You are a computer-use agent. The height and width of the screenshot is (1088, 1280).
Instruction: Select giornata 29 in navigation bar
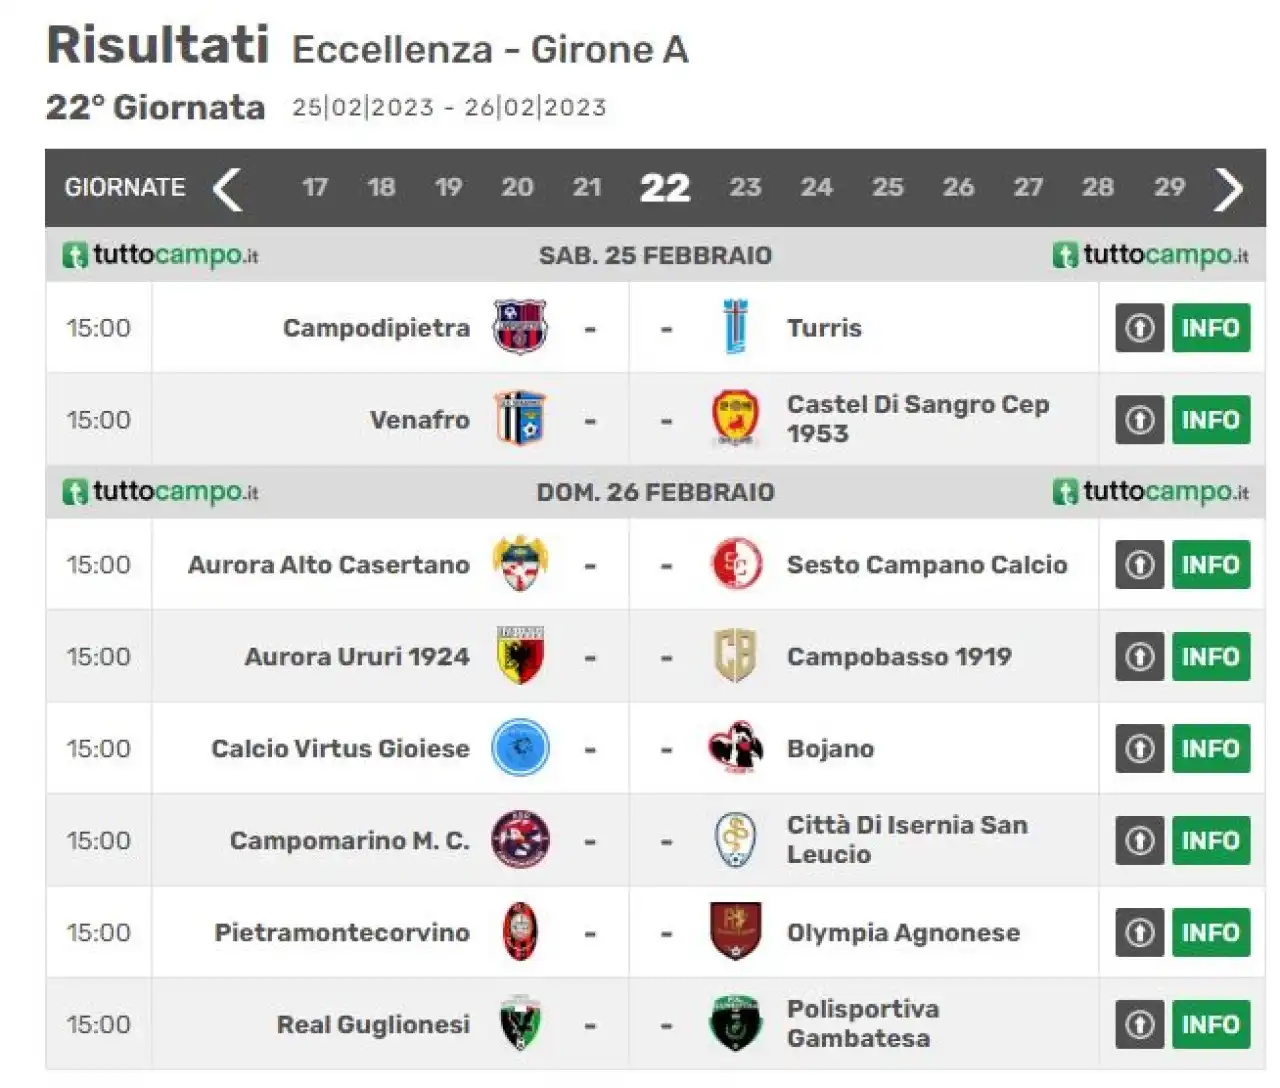[1169, 187]
